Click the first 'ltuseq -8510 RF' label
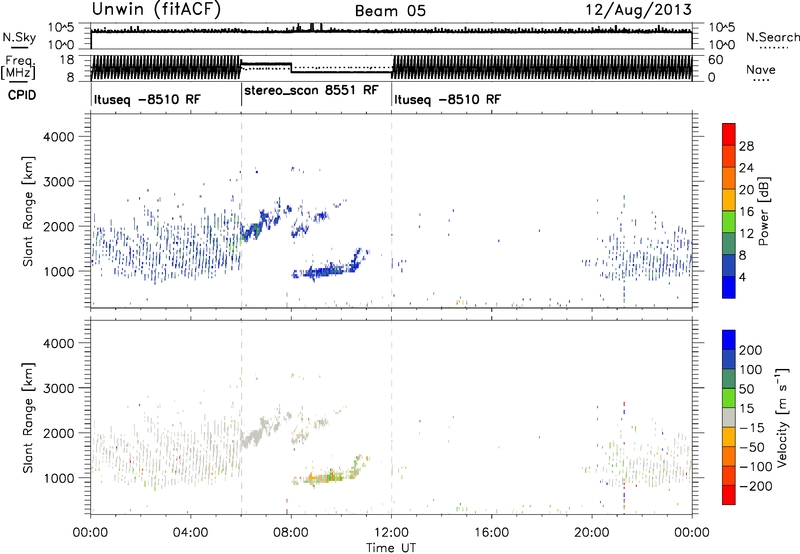 [x=147, y=99]
